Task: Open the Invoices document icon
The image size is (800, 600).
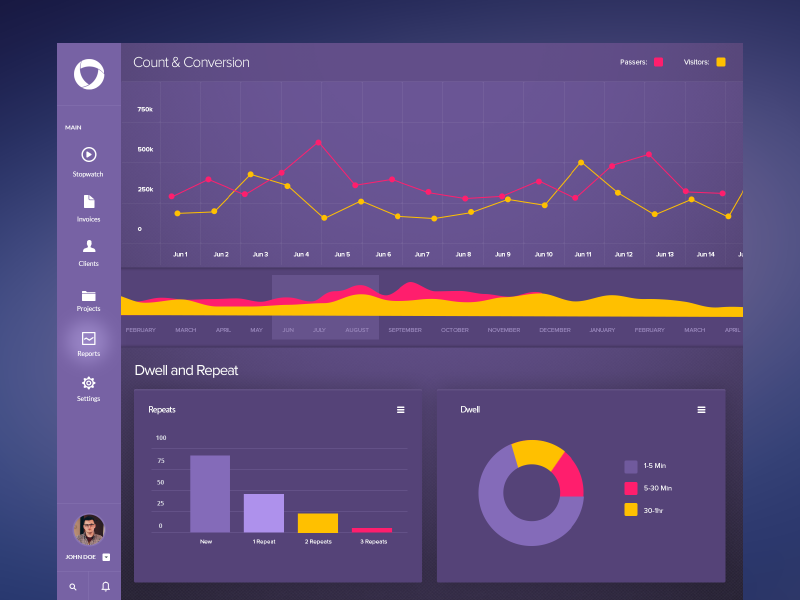Action: pyautogui.click(x=89, y=202)
